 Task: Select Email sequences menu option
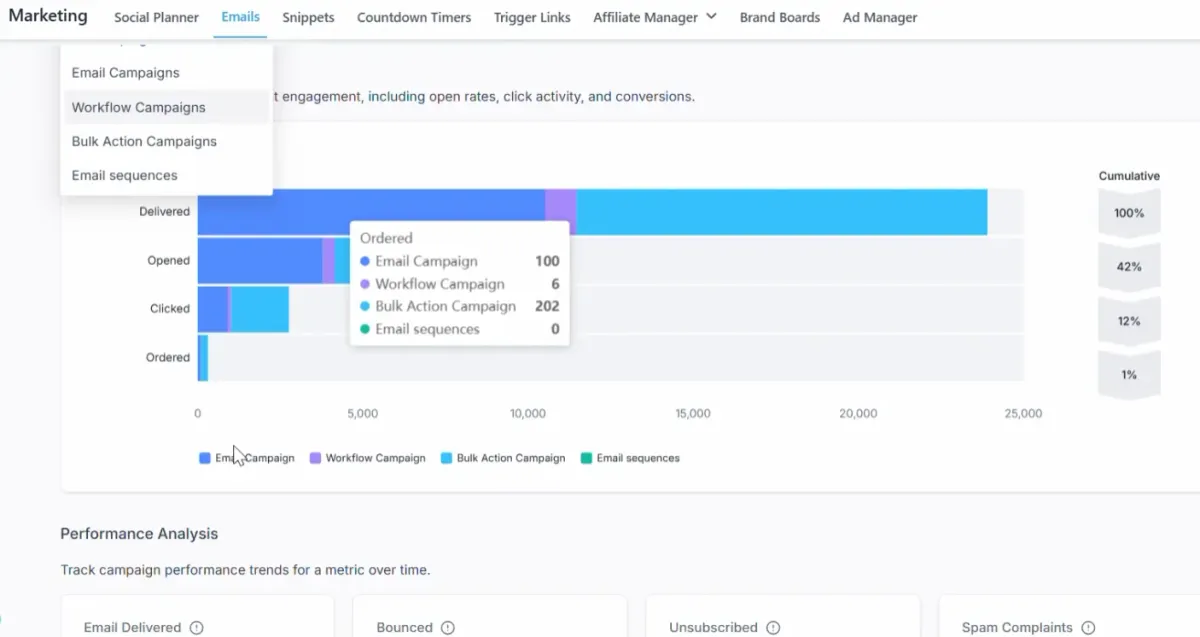(166, 175)
